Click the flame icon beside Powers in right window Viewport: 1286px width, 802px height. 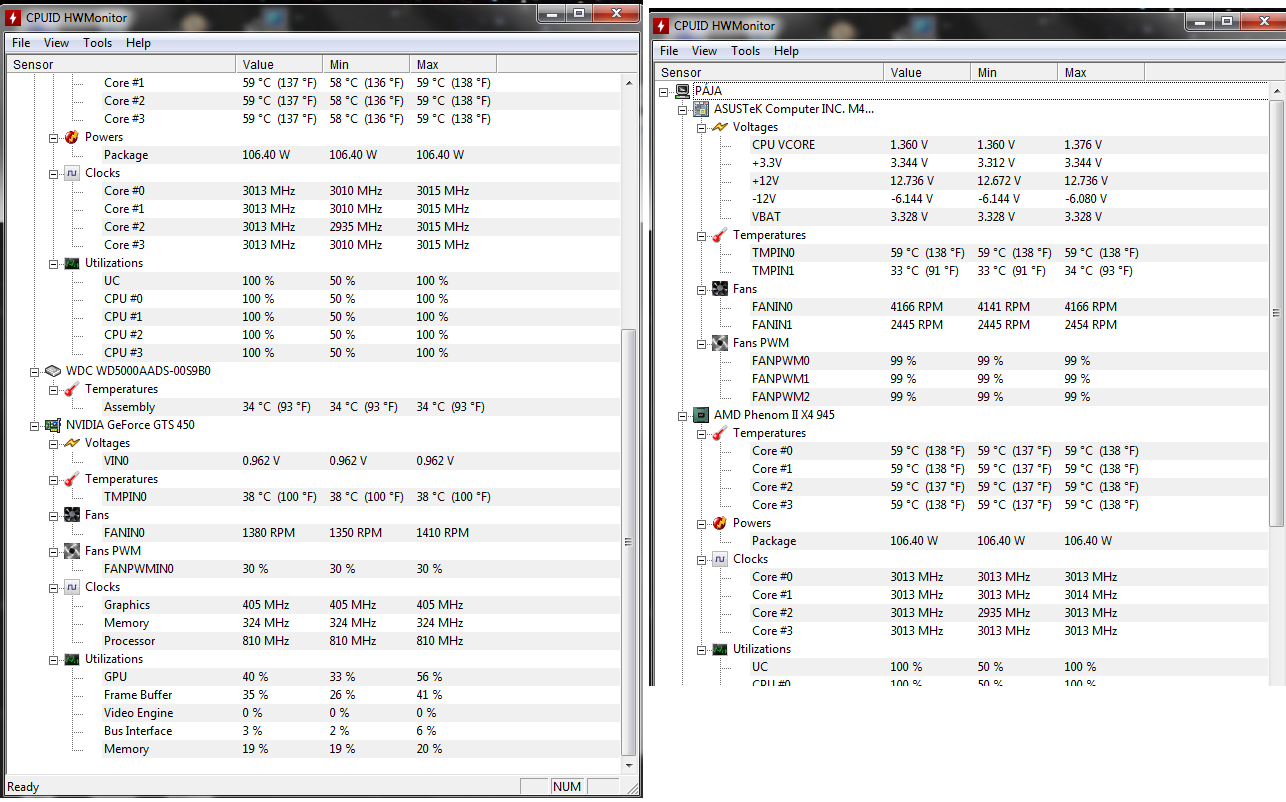point(720,523)
